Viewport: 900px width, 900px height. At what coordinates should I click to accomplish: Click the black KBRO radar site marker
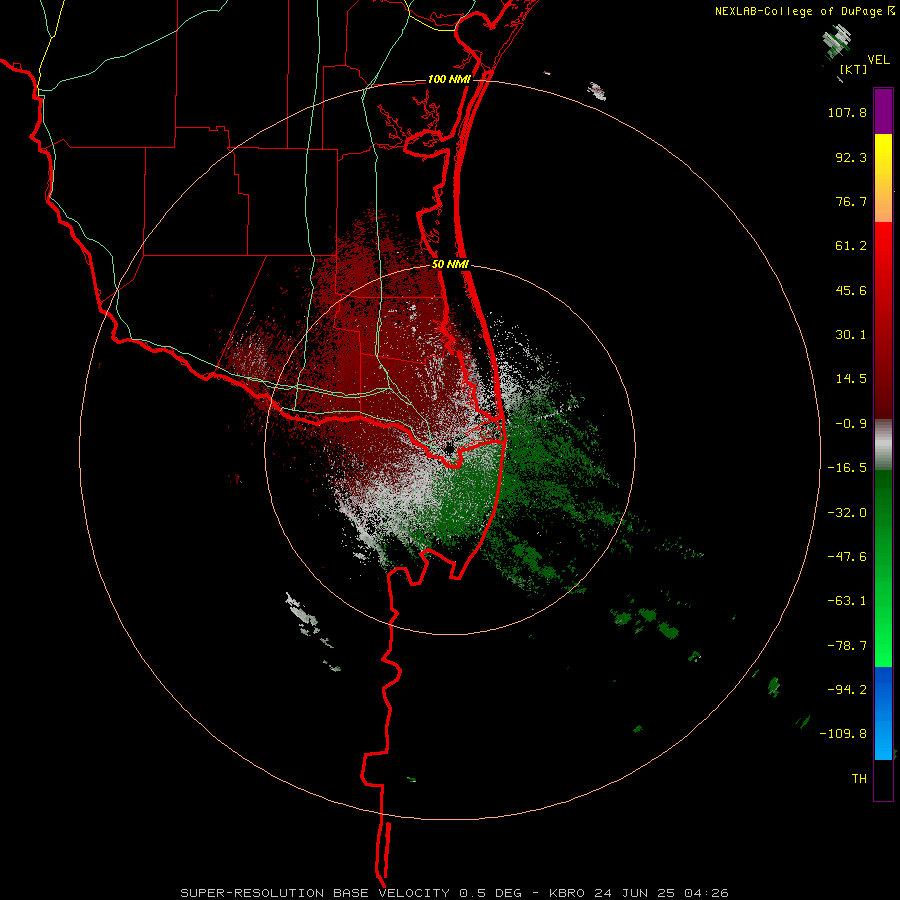tap(449, 448)
